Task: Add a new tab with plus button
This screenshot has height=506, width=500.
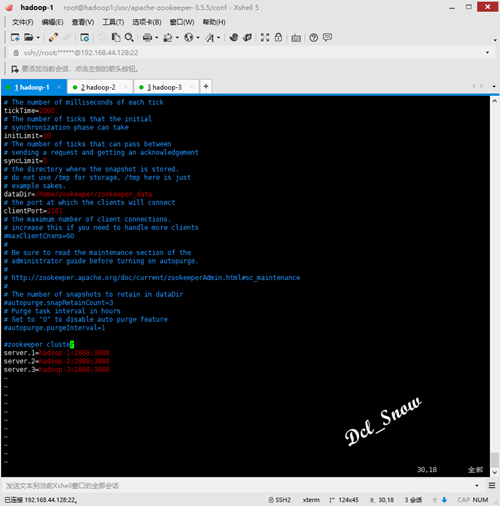Action: pyautogui.click(x=206, y=87)
